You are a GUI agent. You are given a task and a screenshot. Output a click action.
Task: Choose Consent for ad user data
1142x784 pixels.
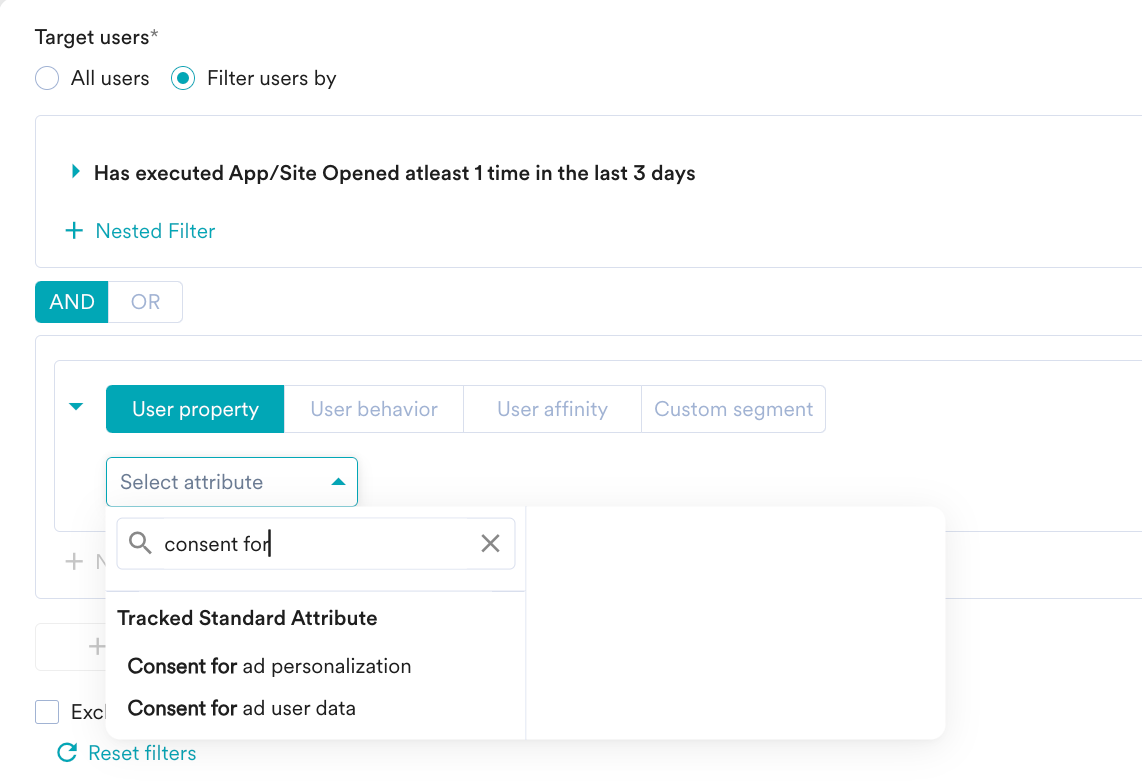[x=242, y=708]
